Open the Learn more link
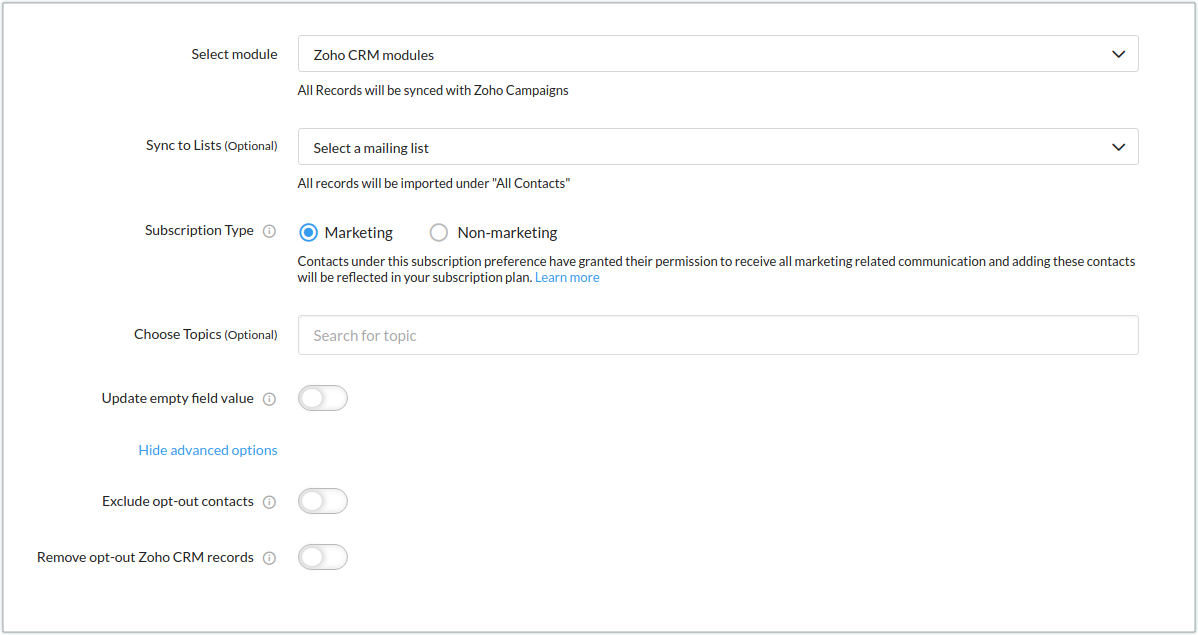 click(567, 277)
